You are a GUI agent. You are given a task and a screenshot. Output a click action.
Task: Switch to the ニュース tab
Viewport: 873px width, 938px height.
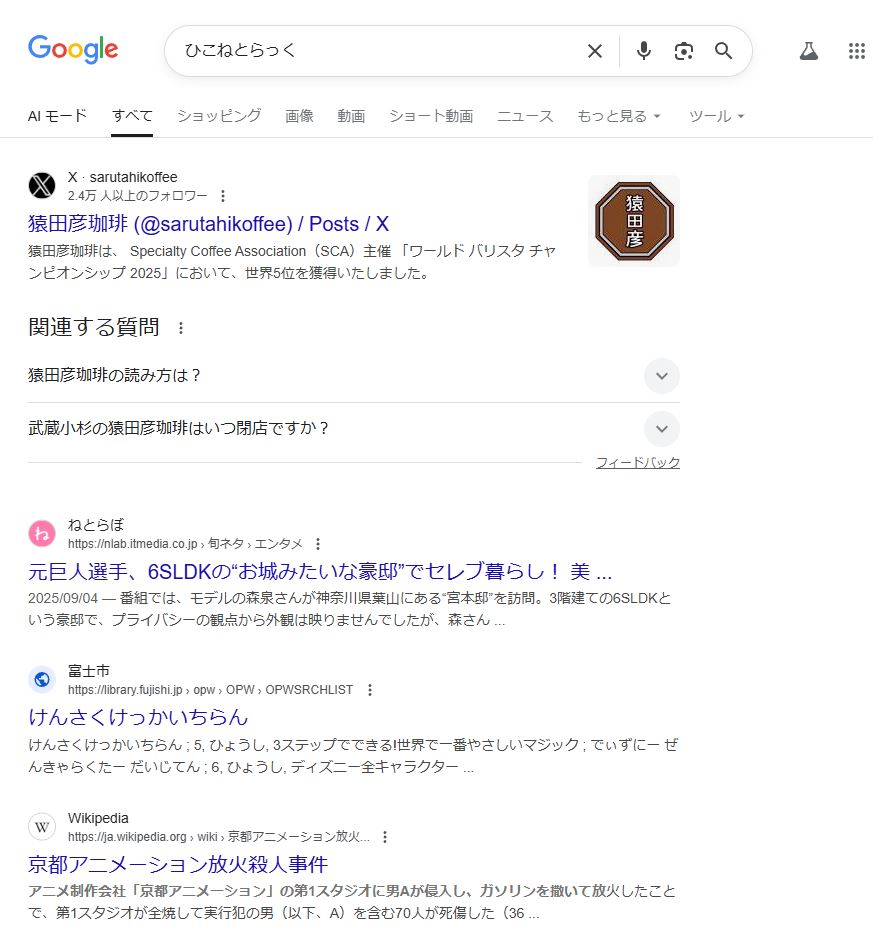tap(525, 116)
